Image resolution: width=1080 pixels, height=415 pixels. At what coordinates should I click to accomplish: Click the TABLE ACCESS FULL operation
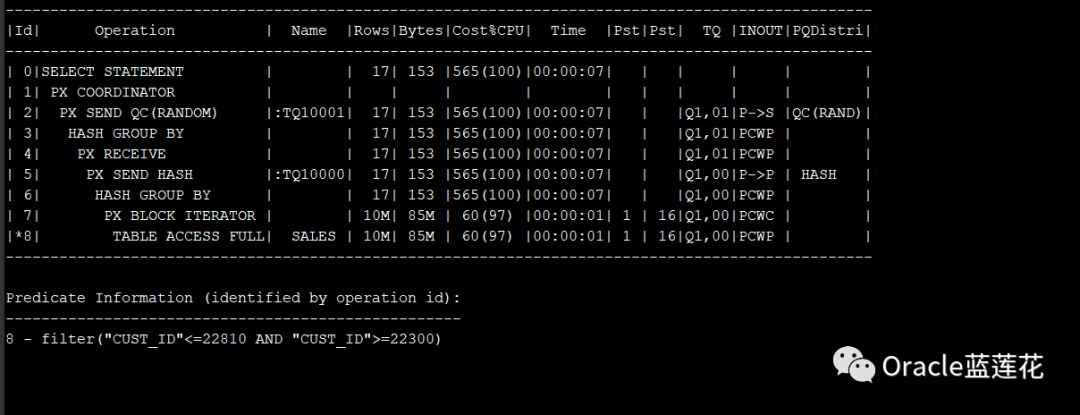click(x=188, y=236)
